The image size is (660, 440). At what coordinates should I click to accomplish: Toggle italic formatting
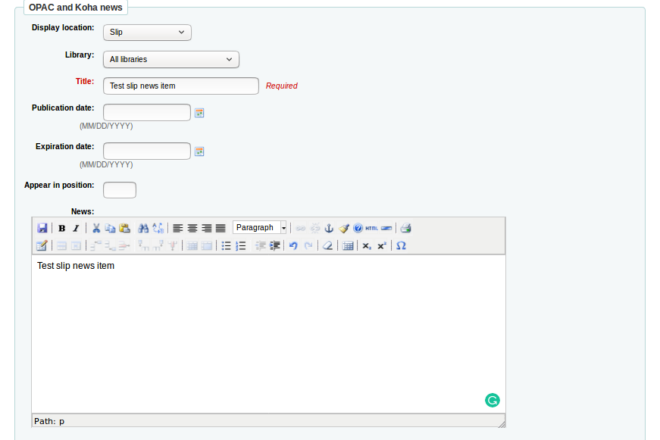(75, 228)
